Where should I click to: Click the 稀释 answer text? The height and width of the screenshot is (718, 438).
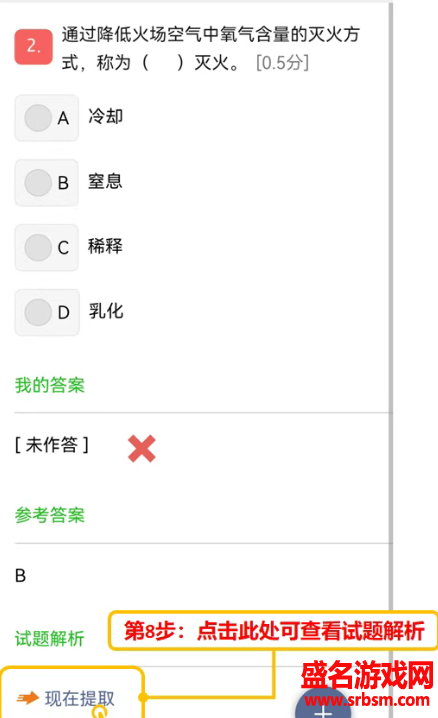[x=105, y=246]
